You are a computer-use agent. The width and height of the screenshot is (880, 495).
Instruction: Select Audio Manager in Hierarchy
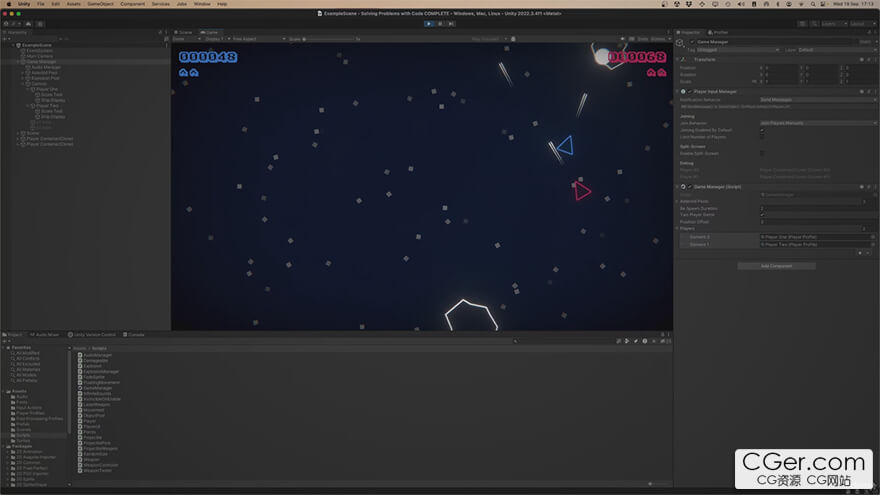tap(45, 67)
